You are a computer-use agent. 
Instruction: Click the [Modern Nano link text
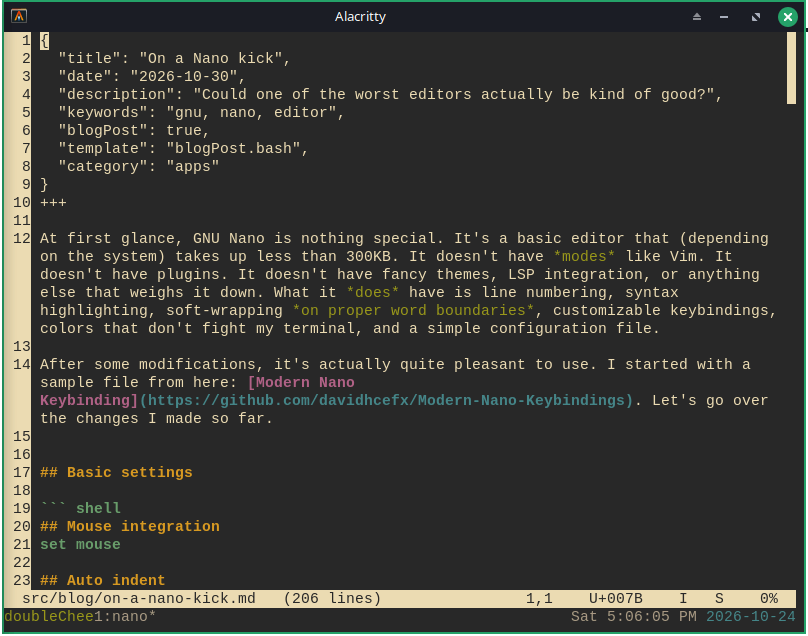click(x=301, y=383)
